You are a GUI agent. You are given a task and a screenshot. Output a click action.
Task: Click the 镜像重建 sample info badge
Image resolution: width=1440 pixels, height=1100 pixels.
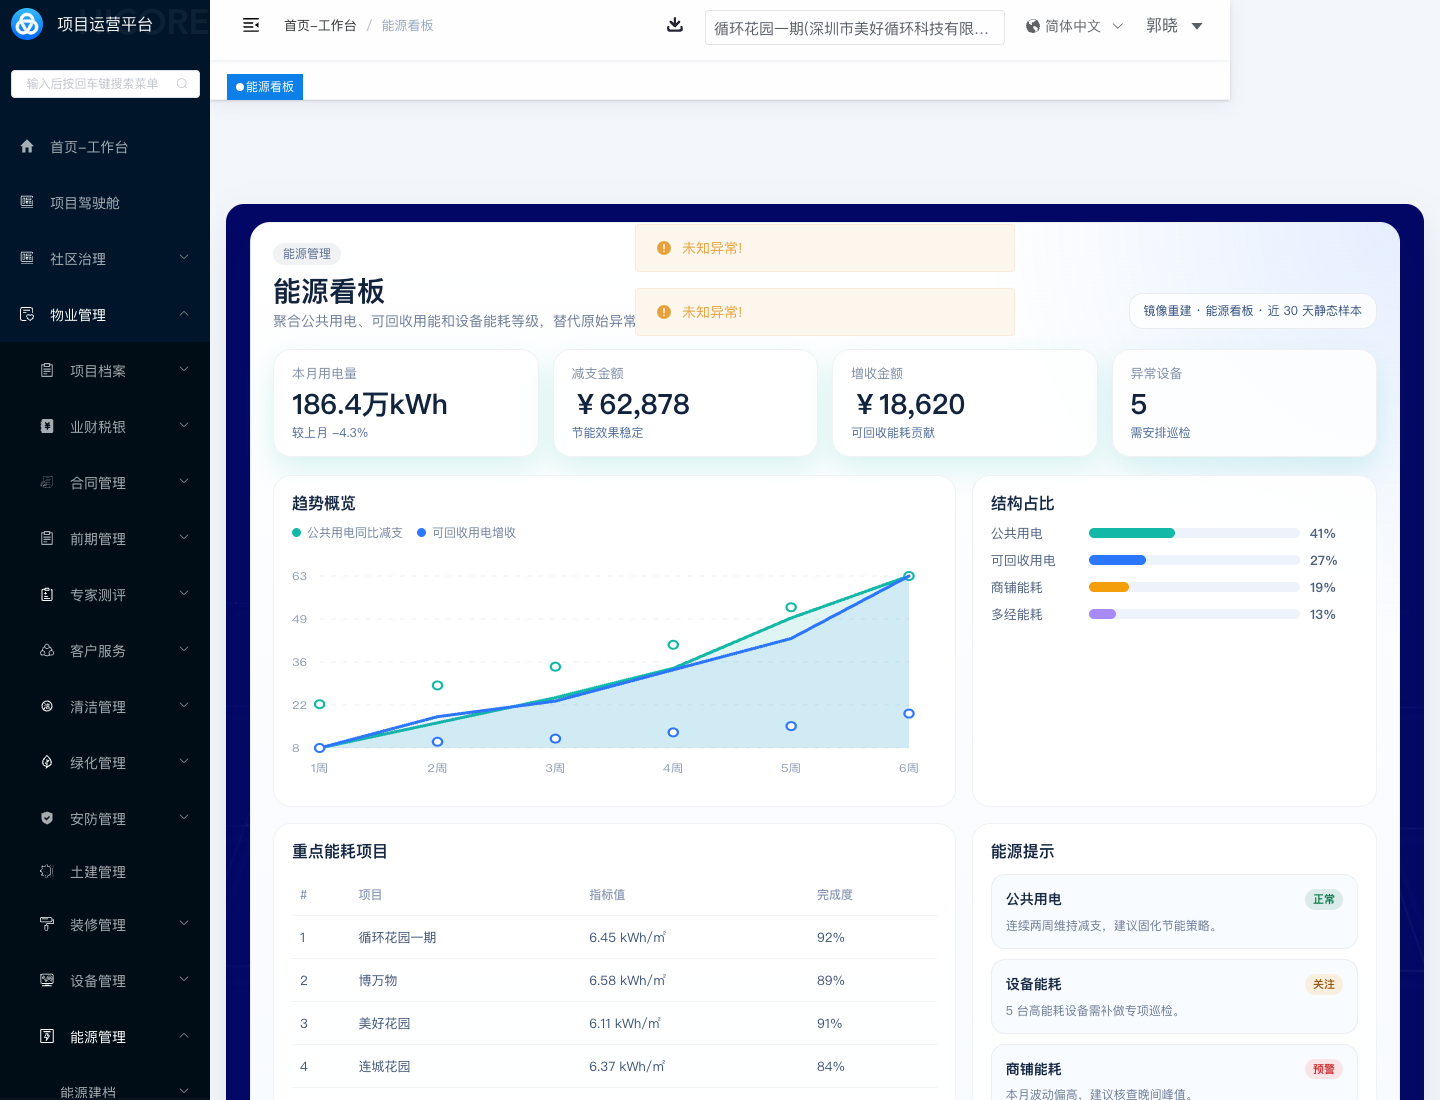1252,311
